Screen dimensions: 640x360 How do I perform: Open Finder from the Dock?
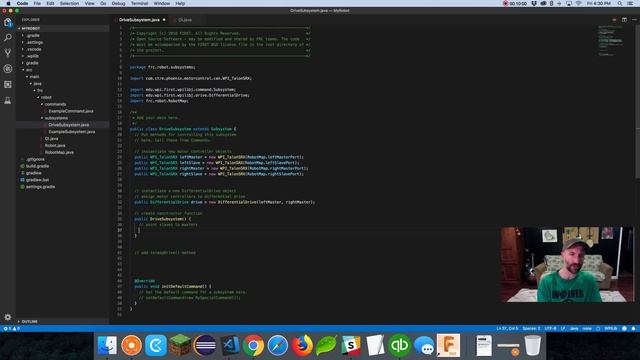107,345
